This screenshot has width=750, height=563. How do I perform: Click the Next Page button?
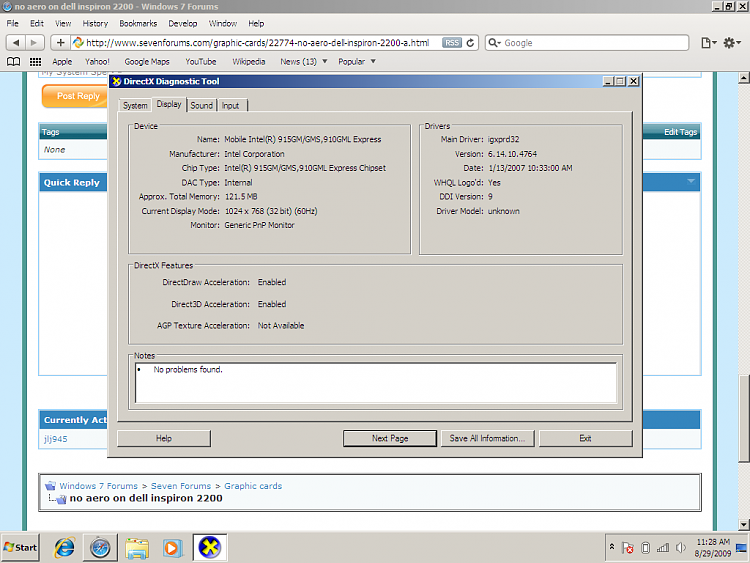(390, 438)
